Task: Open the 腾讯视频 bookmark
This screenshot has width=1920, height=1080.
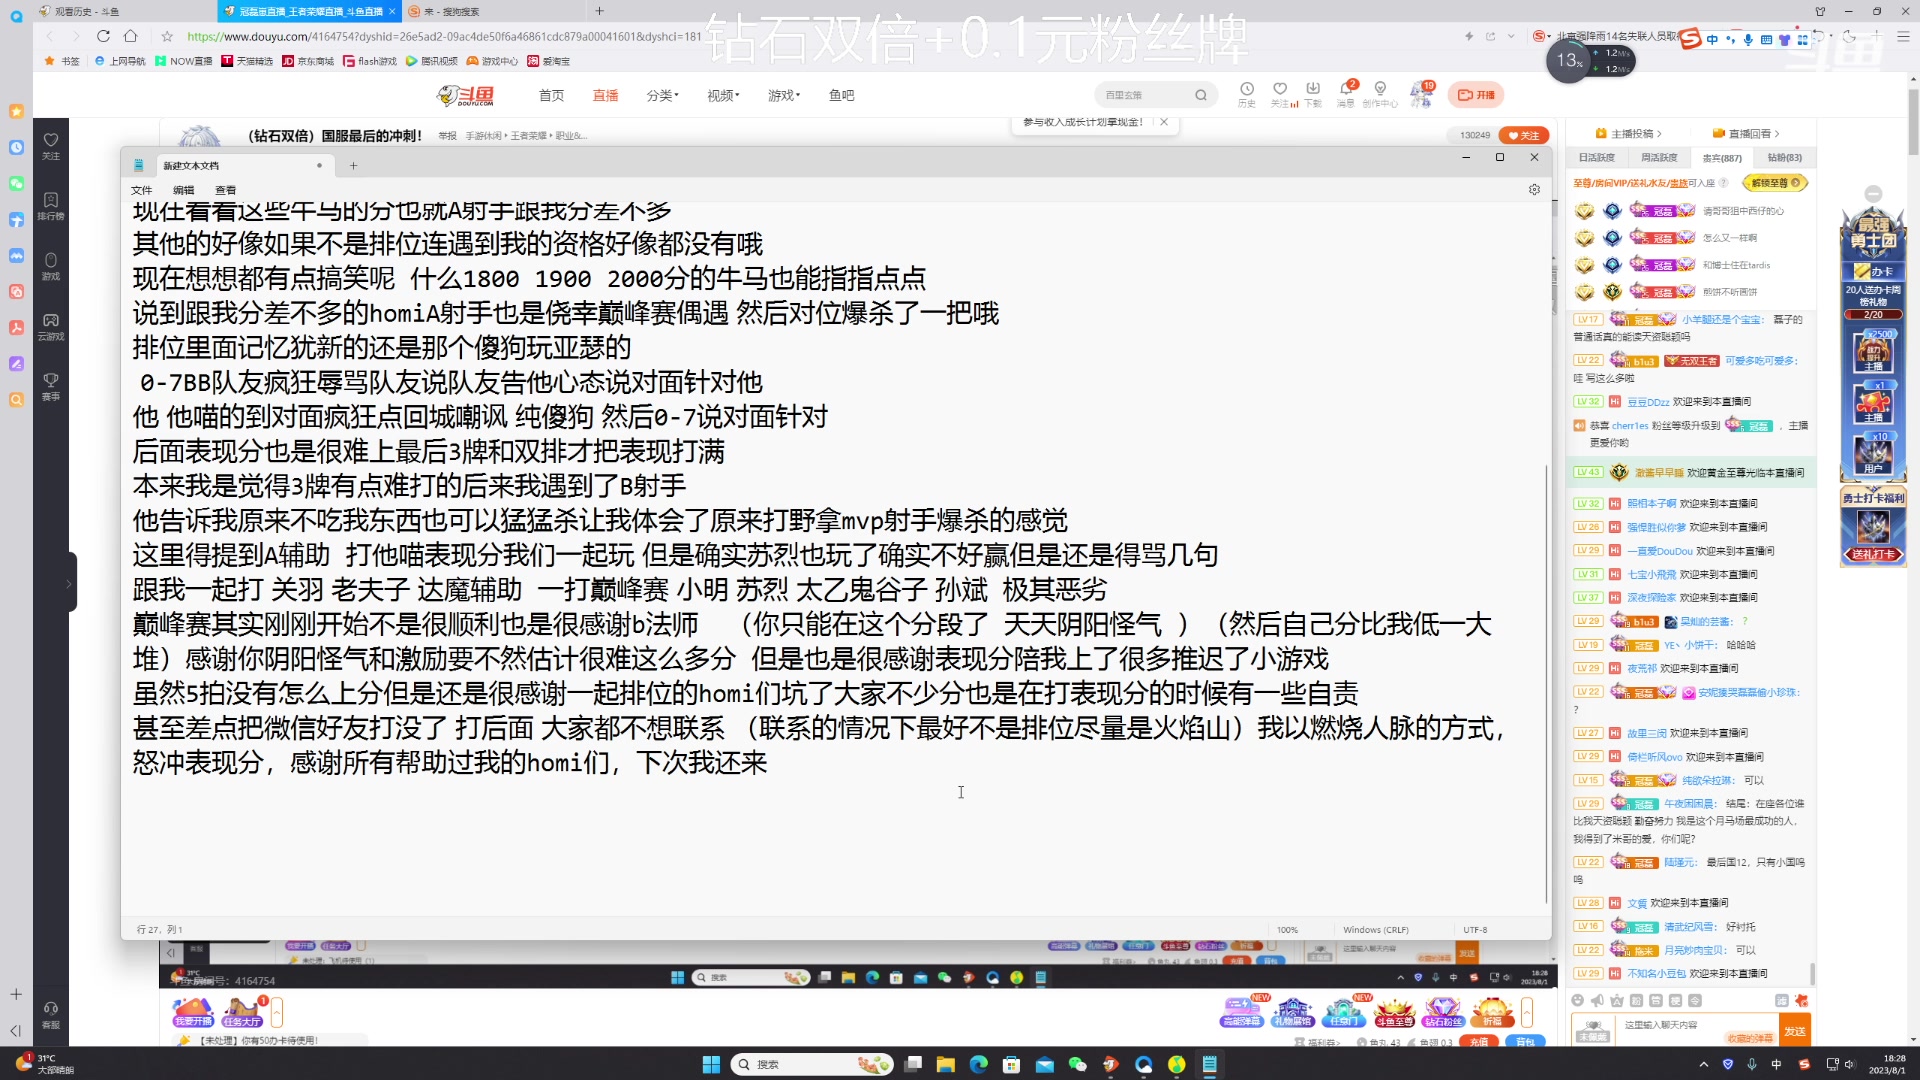Action: (x=431, y=61)
